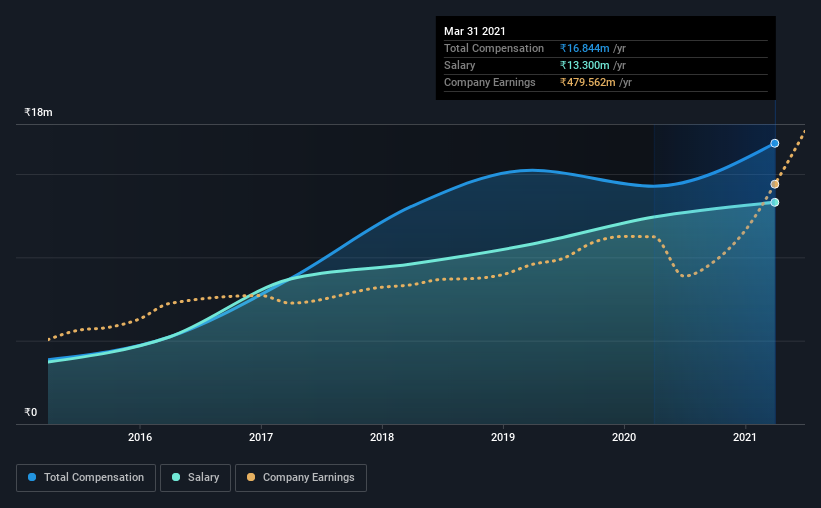
Task: Select the 2019 x-axis label
Action: point(503,437)
